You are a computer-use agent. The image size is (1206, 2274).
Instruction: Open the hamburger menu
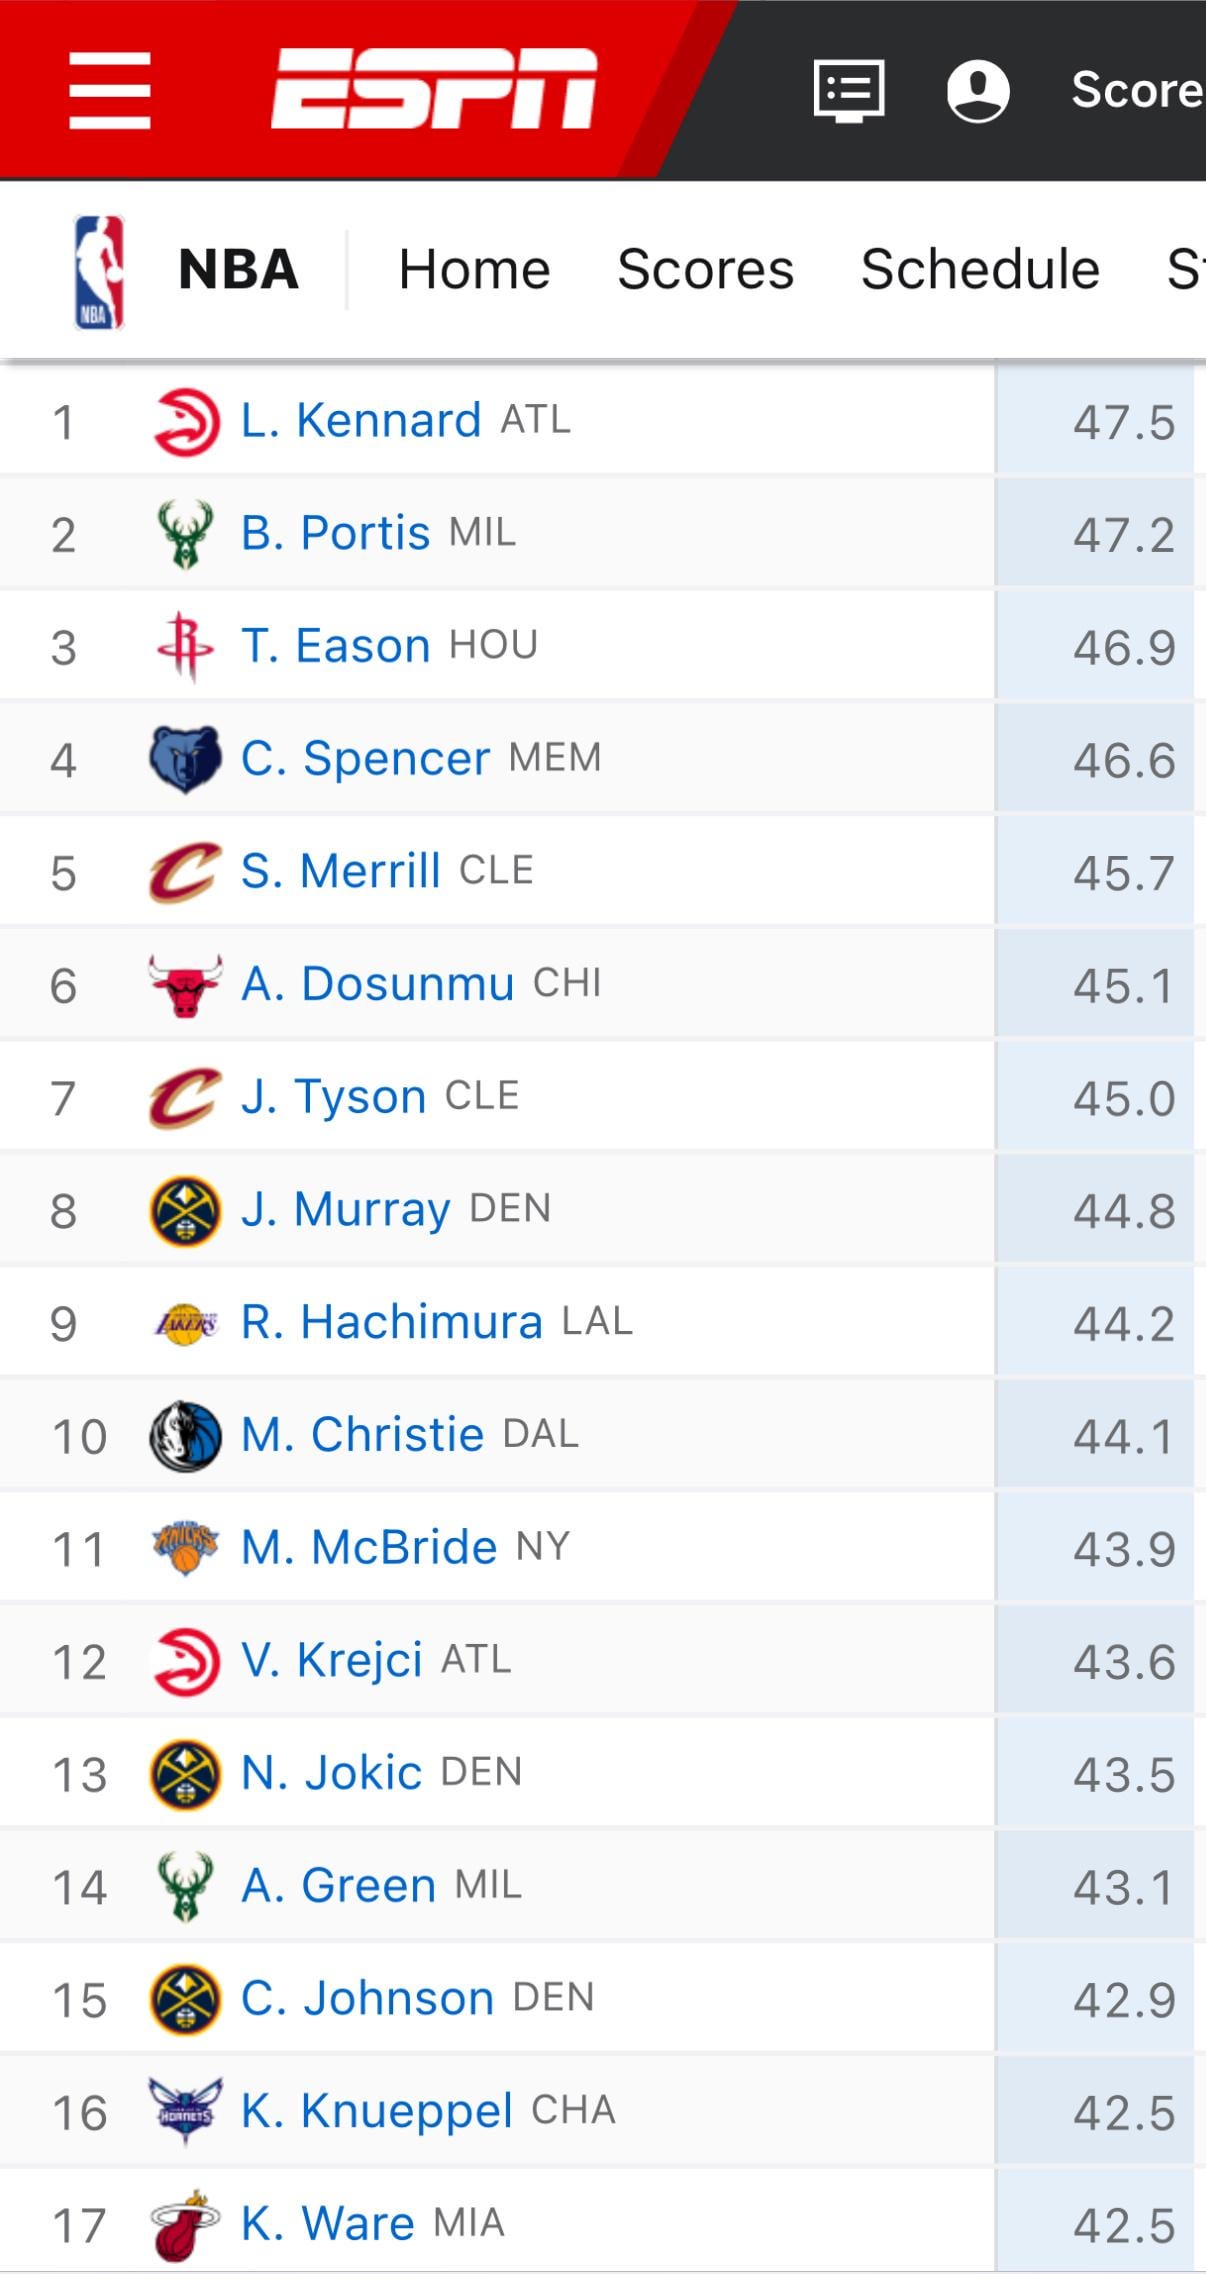point(110,90)
